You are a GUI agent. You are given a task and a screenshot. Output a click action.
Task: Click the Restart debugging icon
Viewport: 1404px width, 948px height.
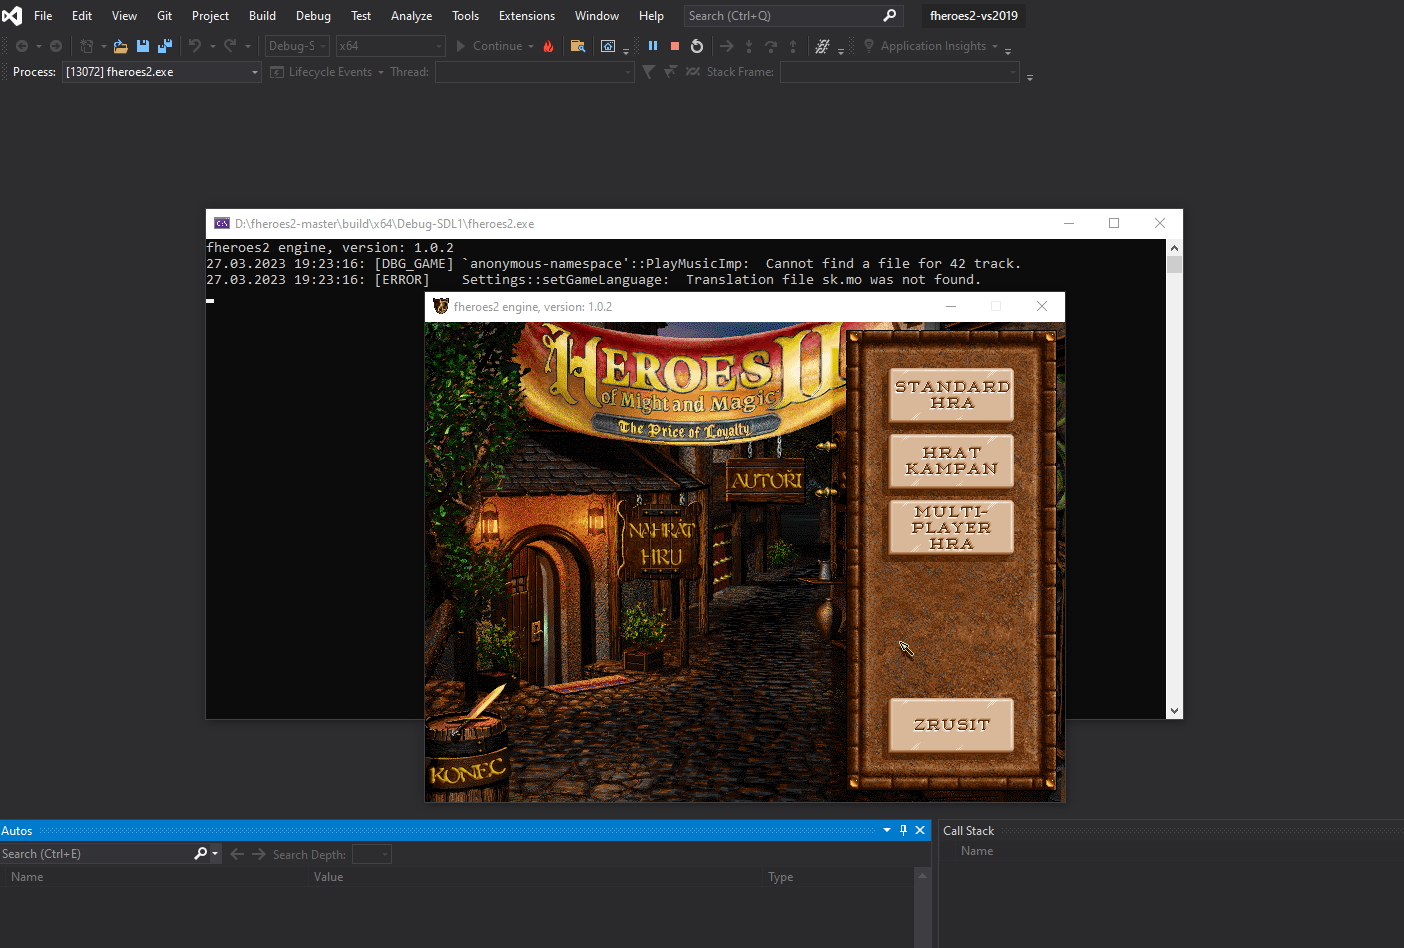697,45
